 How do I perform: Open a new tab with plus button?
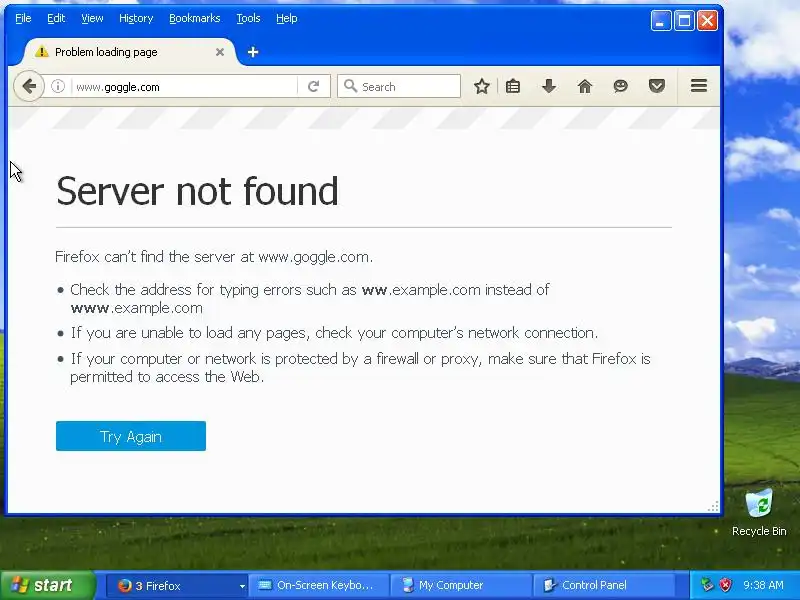pyautogui.click(x=253, y=52)
